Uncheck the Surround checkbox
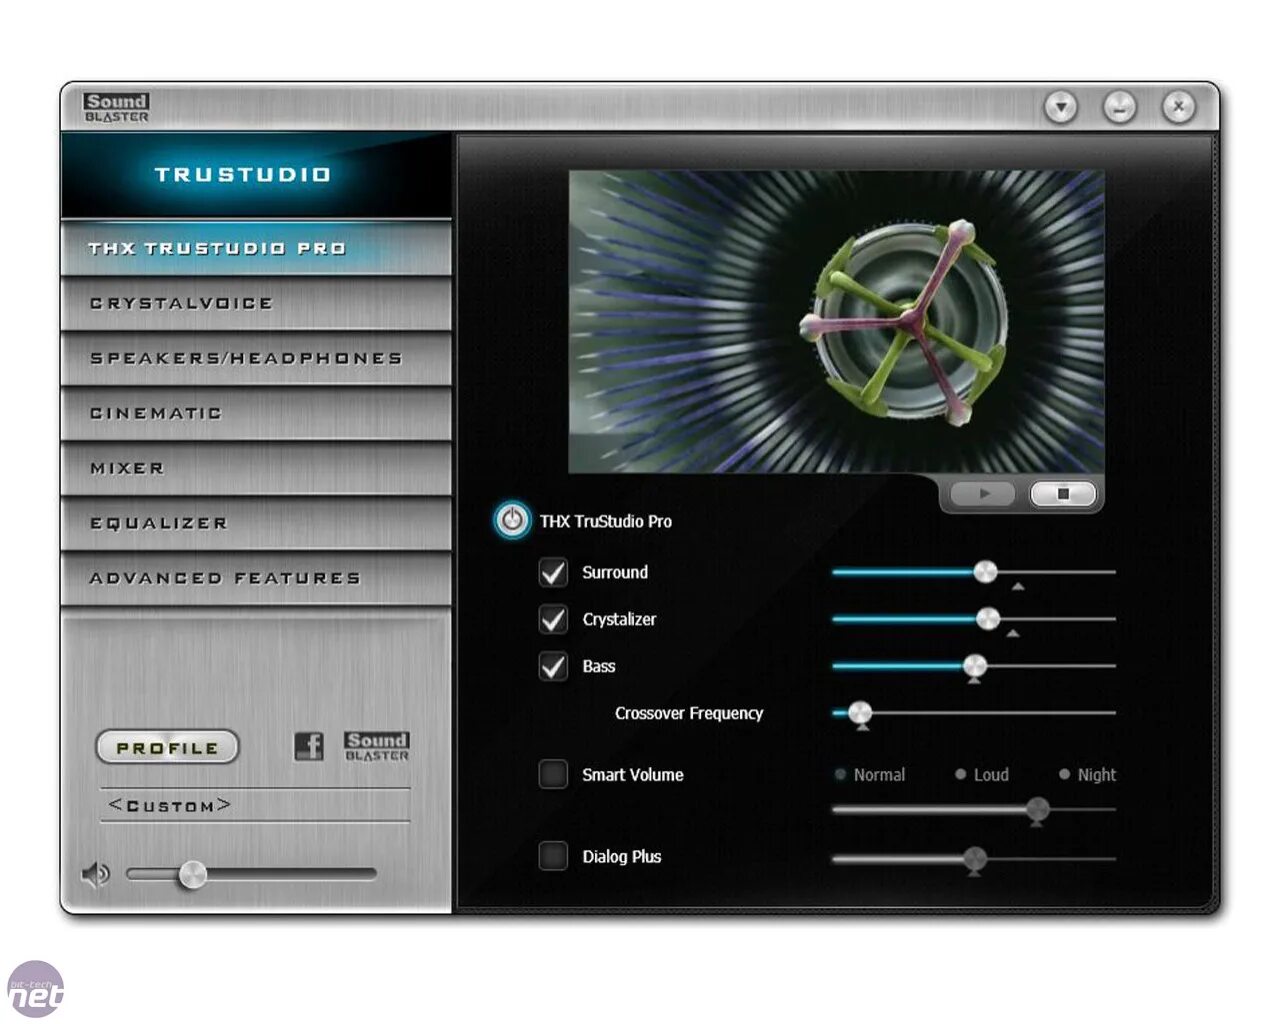The height and width of the screenshot is (1024, 1280). click(x=553, y=572)
